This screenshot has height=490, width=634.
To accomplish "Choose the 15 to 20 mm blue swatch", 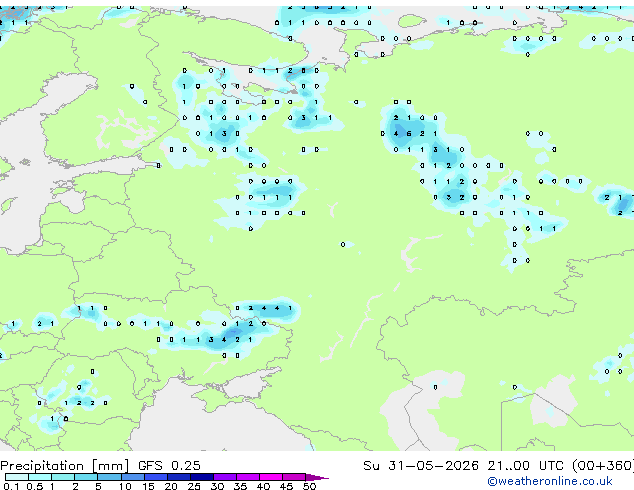I will pyautogui.click(x=156, y=477).
